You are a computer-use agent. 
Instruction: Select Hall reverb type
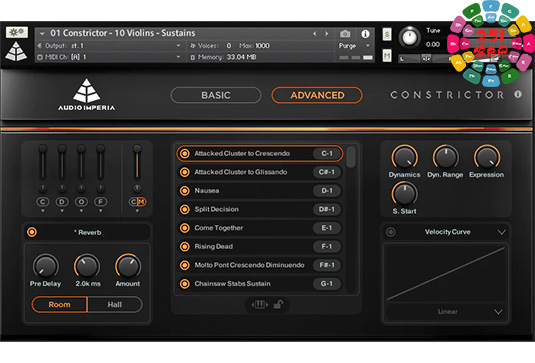pos(115,305)
